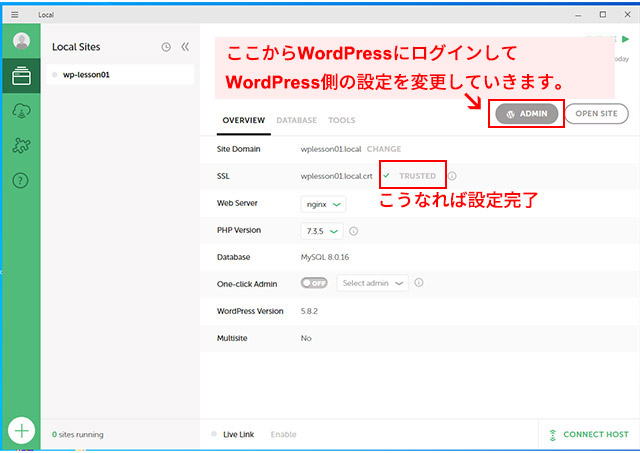
Task: Open the SSL info icon
Action: [452, 176]
